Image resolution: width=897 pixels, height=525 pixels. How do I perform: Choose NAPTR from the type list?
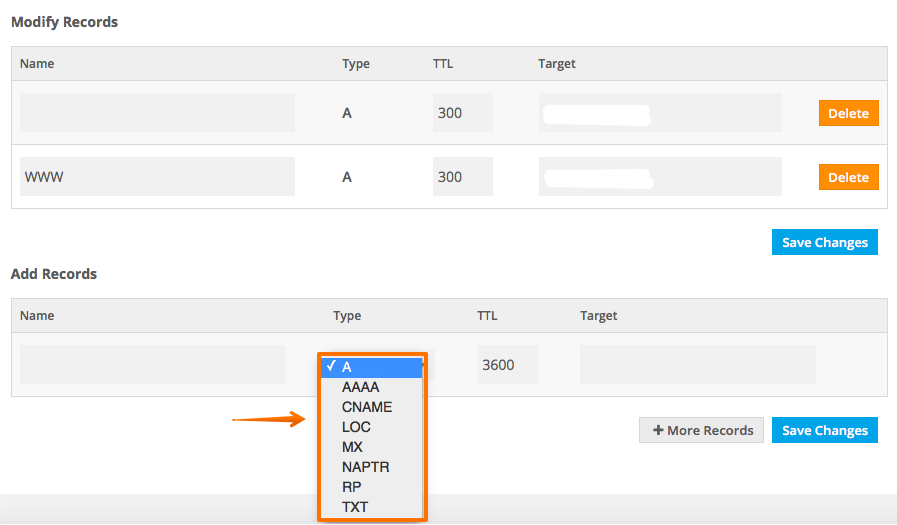365,467
